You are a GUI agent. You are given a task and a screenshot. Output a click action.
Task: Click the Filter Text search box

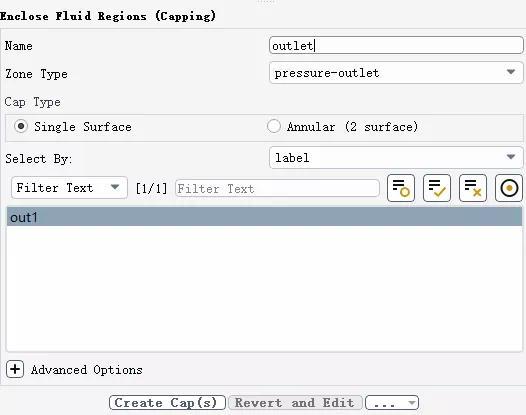(x=277, y=188)
